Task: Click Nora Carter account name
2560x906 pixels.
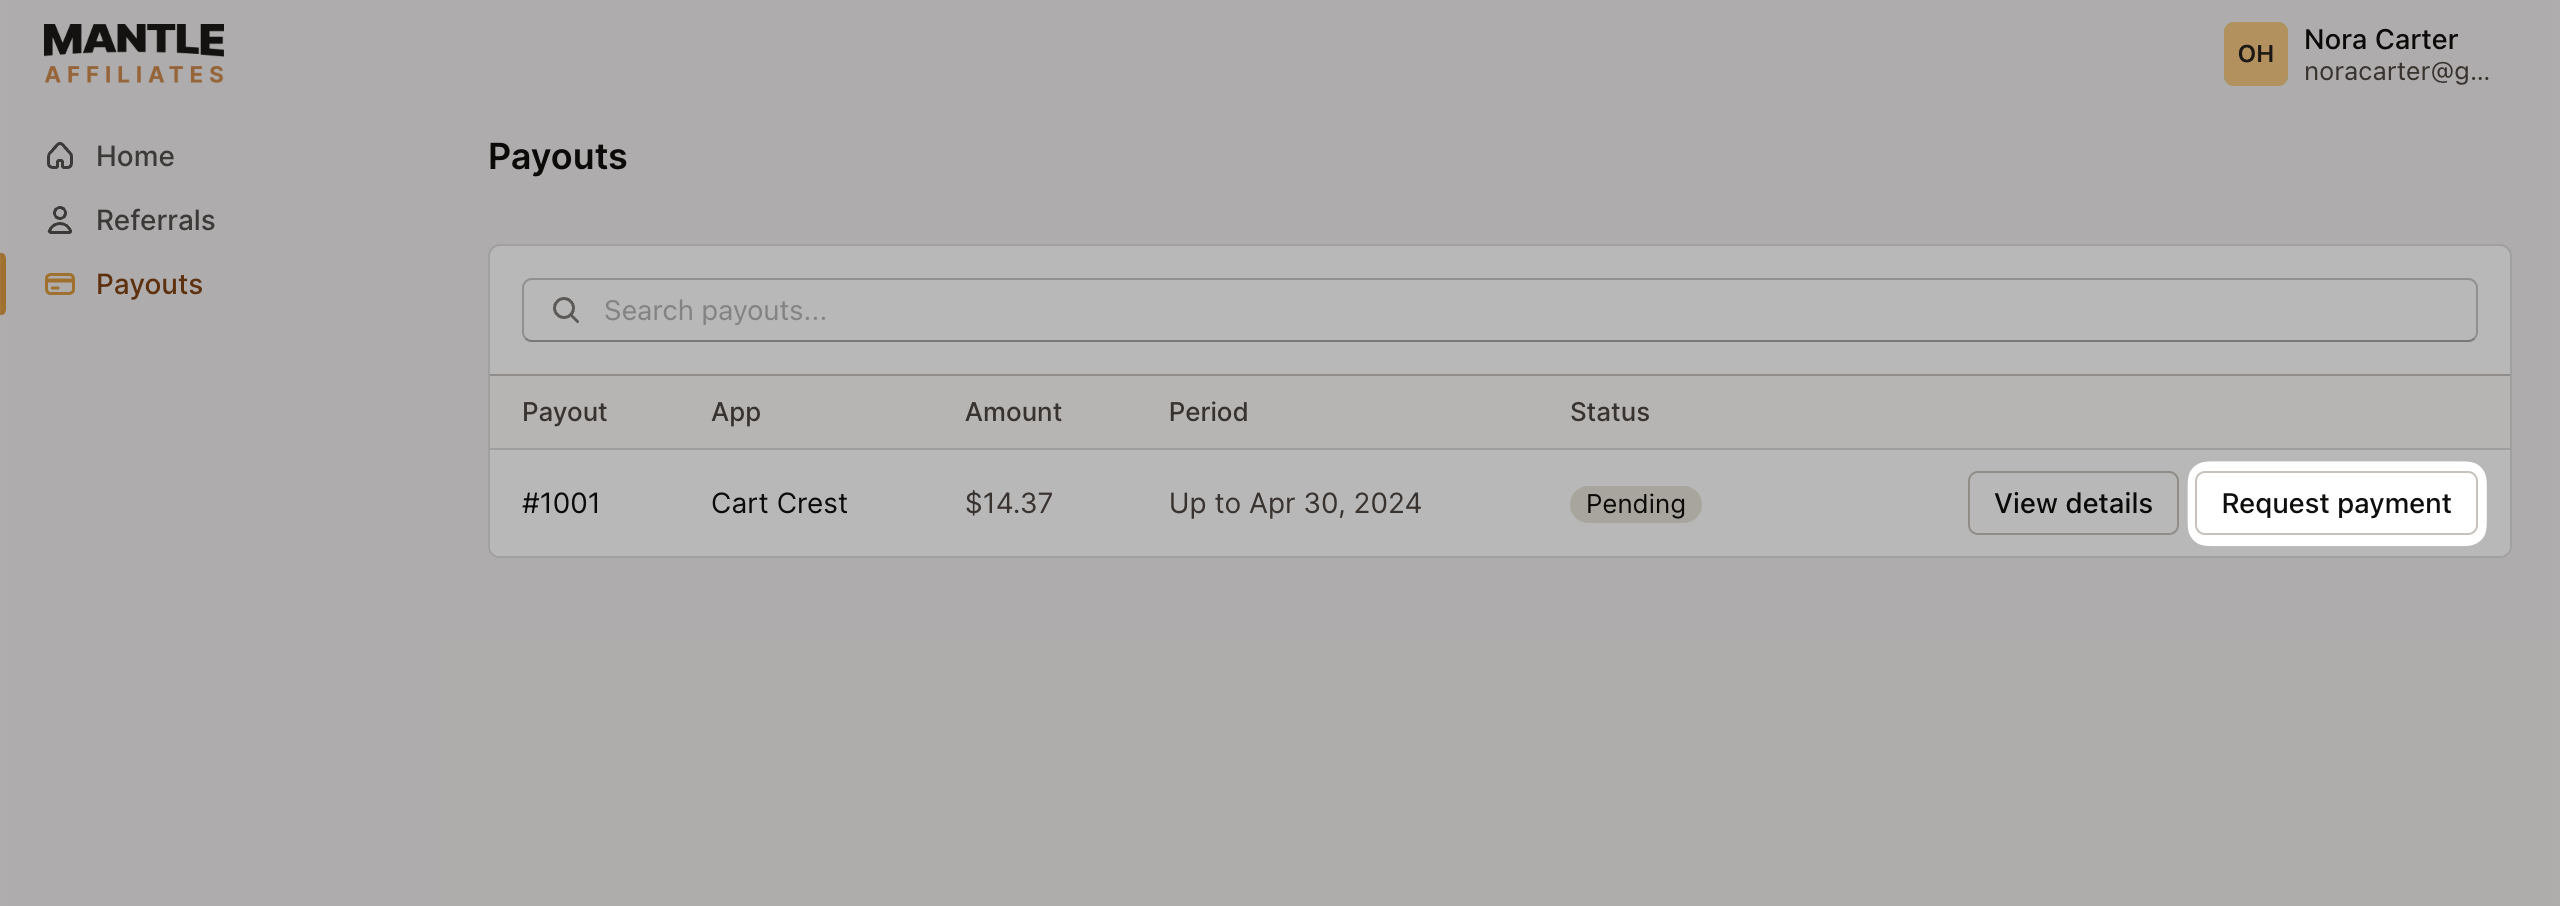Action: pos(2379,39)
